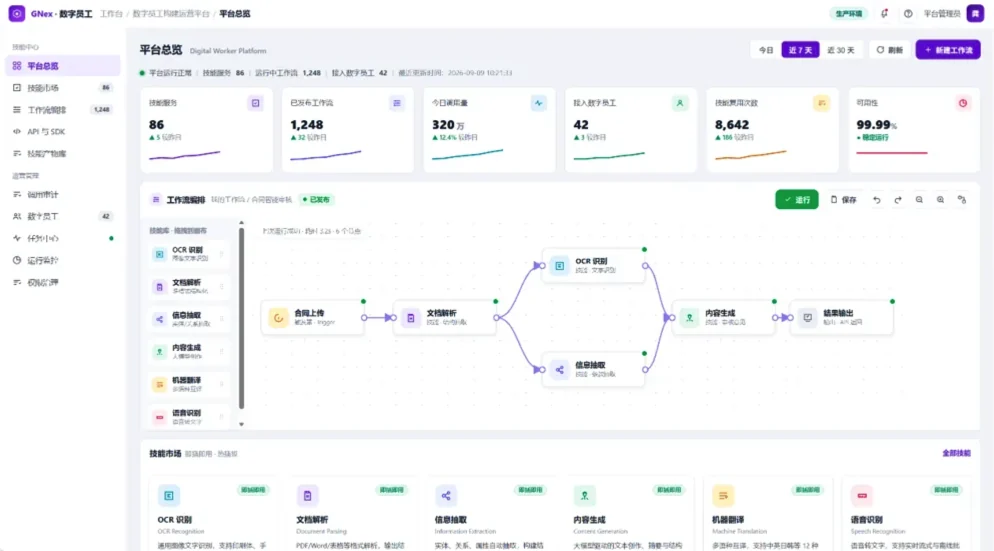
Task: Click the undo arrow in workflow toolbar
Action: 877,200
